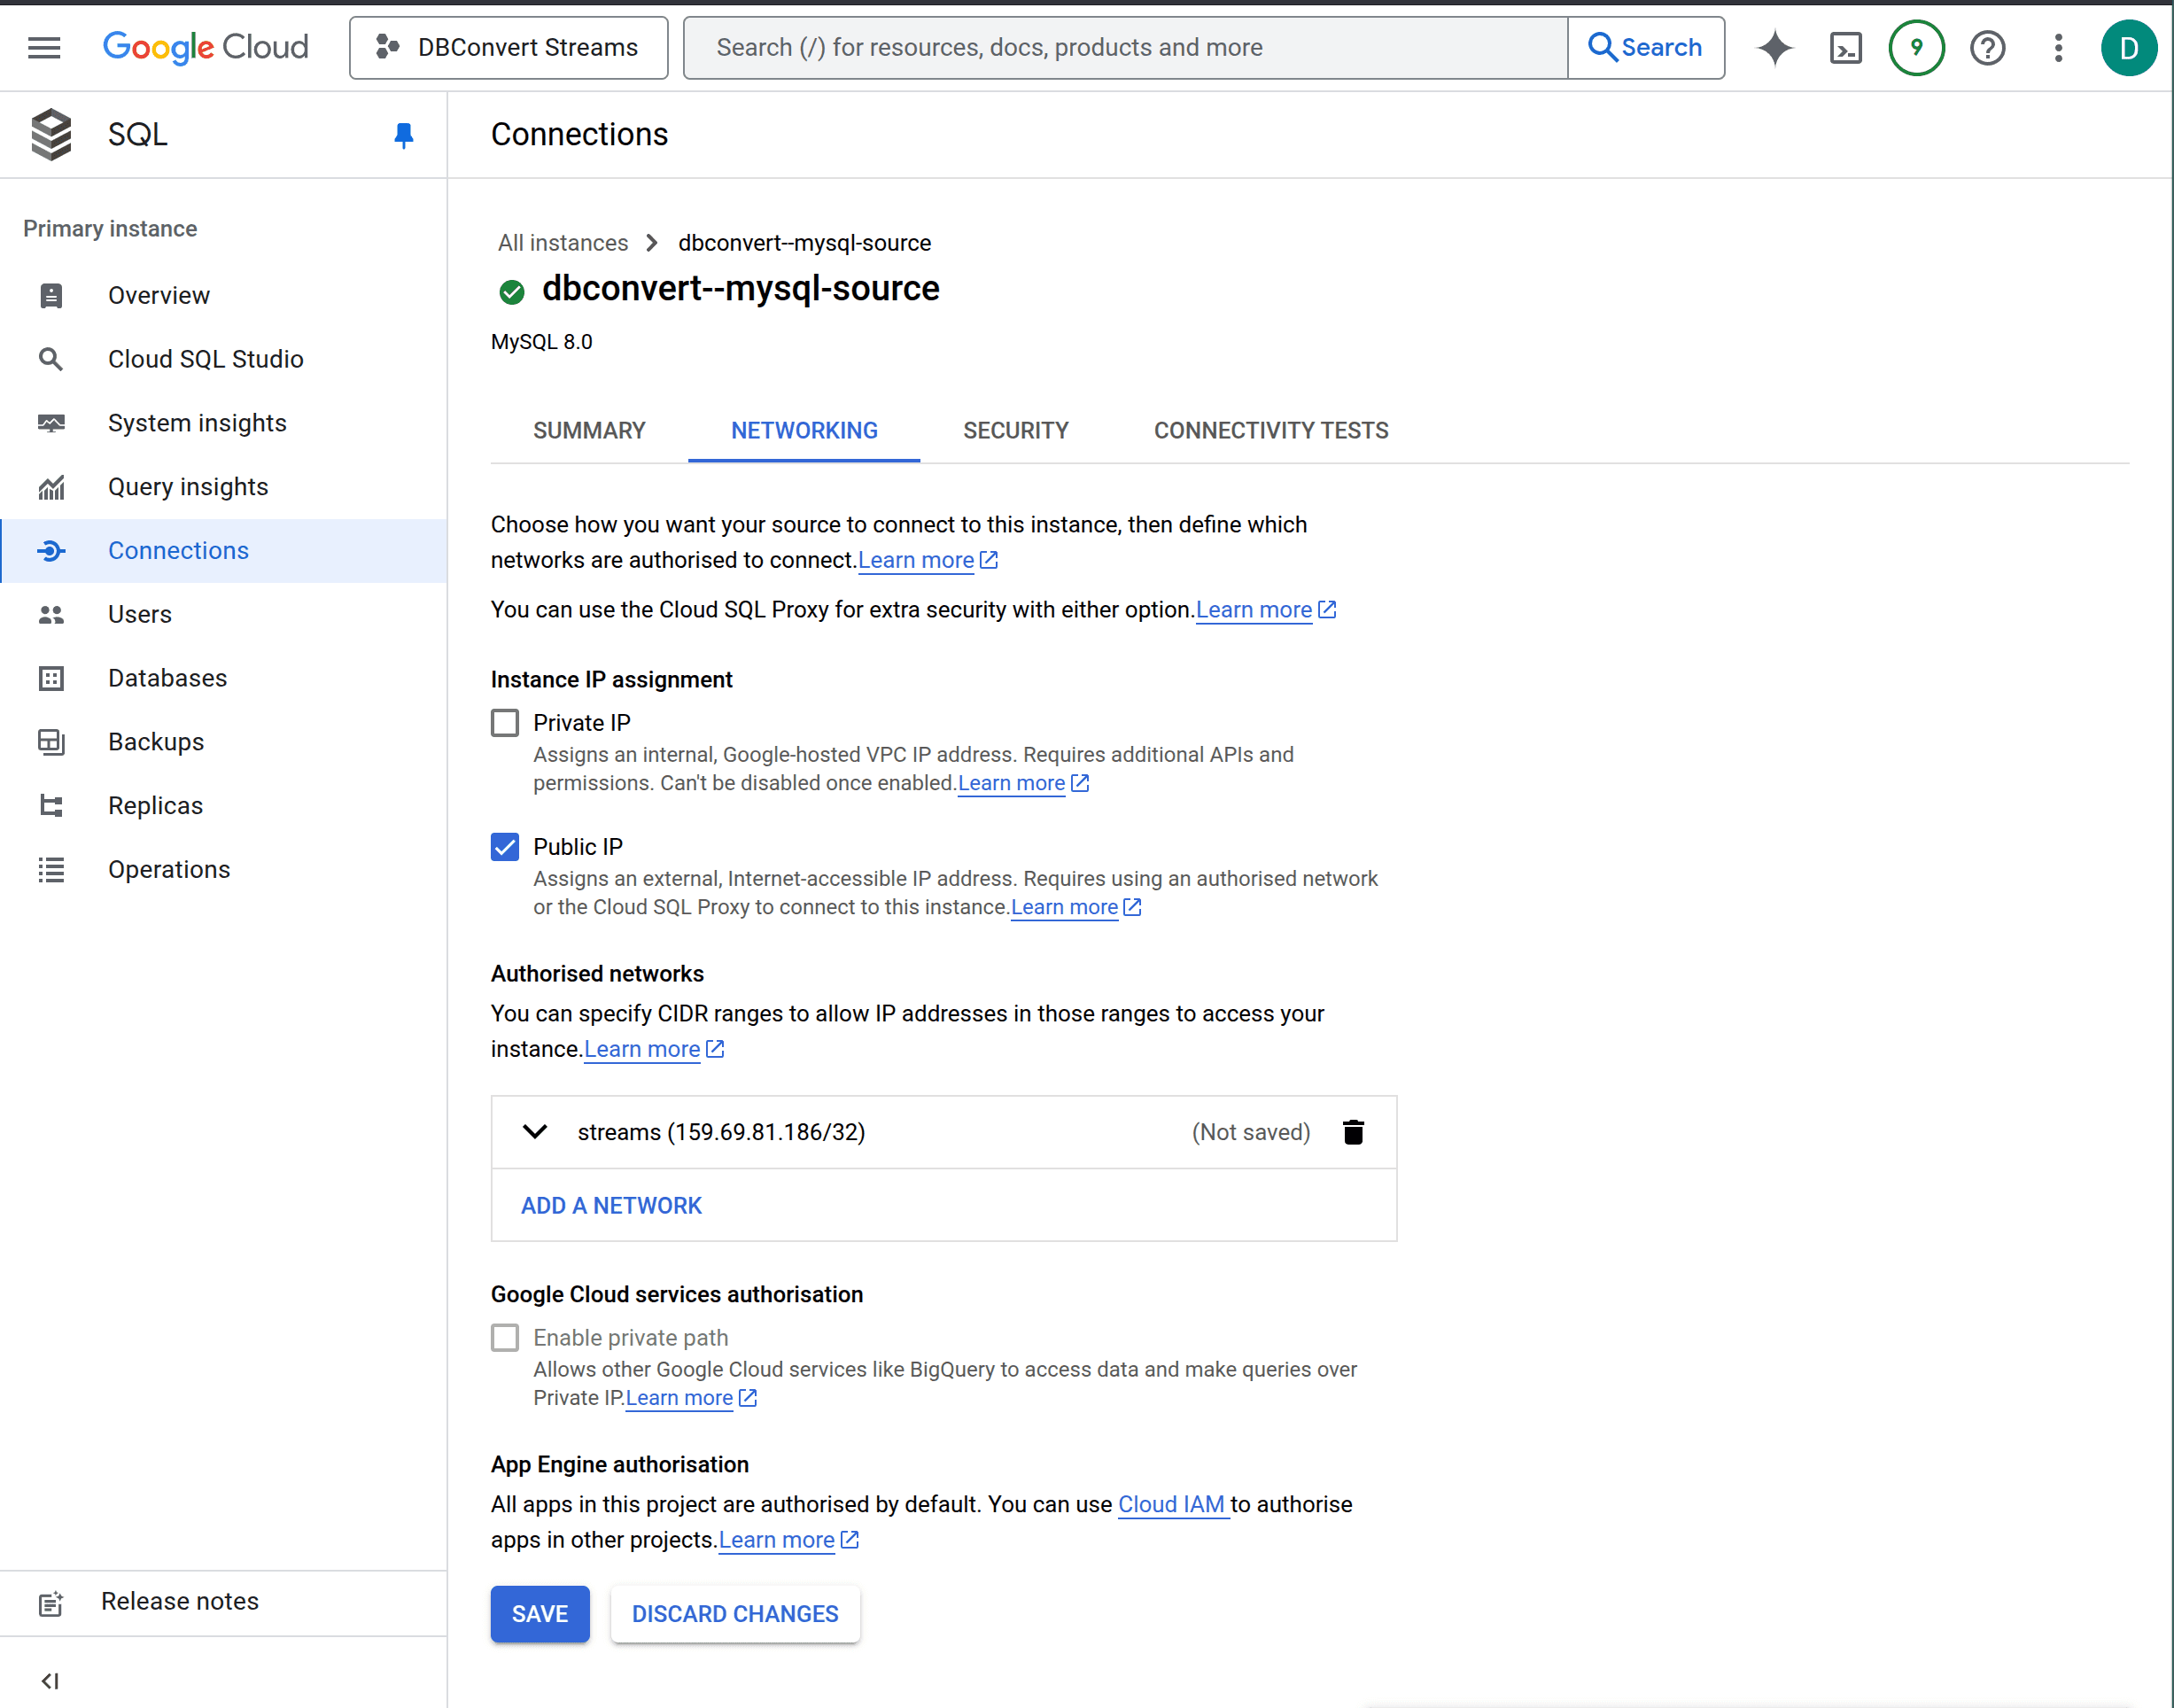Click the green instance status checkmark
The width and height of the screenshot is (2174, 1708).
(512, 292)
